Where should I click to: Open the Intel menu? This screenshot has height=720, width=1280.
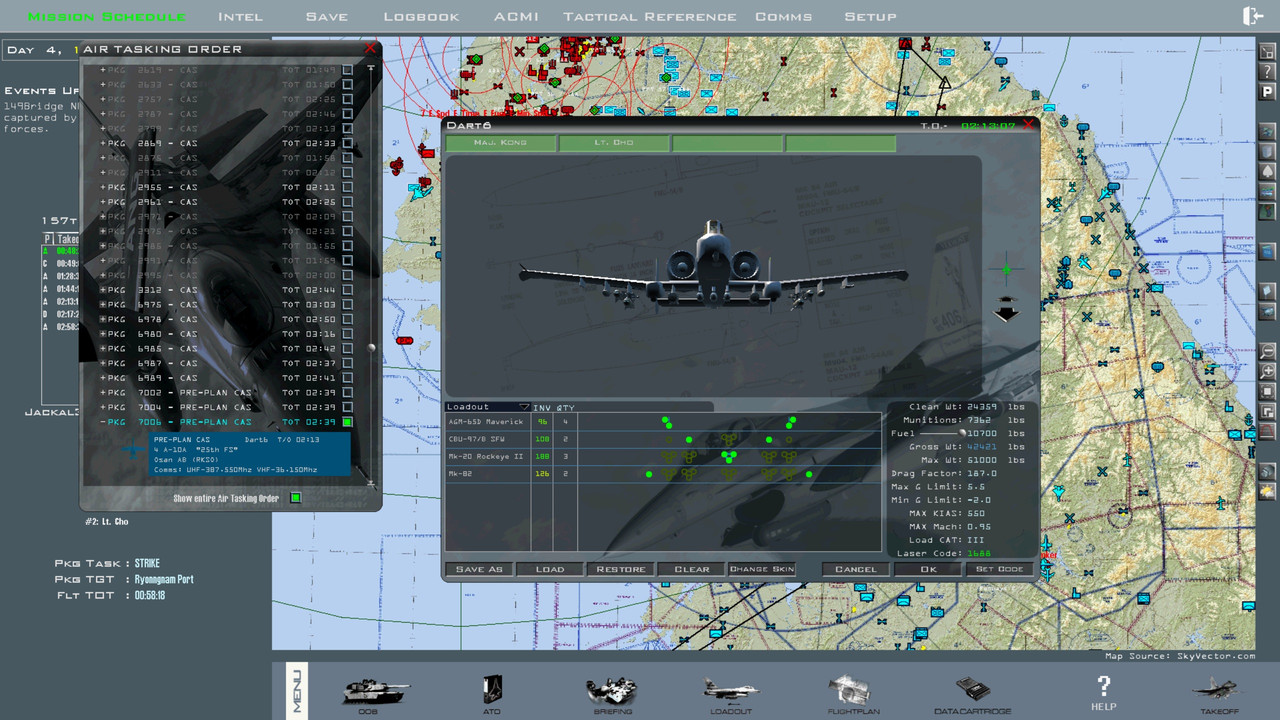click(241, 17)
